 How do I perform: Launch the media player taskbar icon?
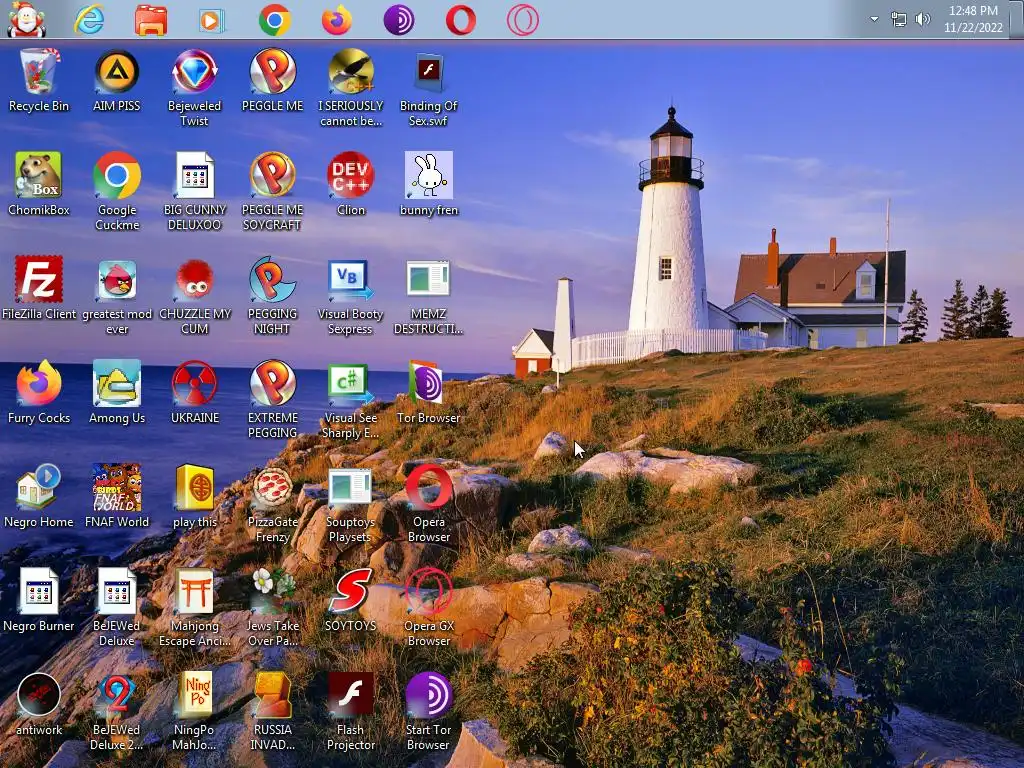(x=212, y=20)
